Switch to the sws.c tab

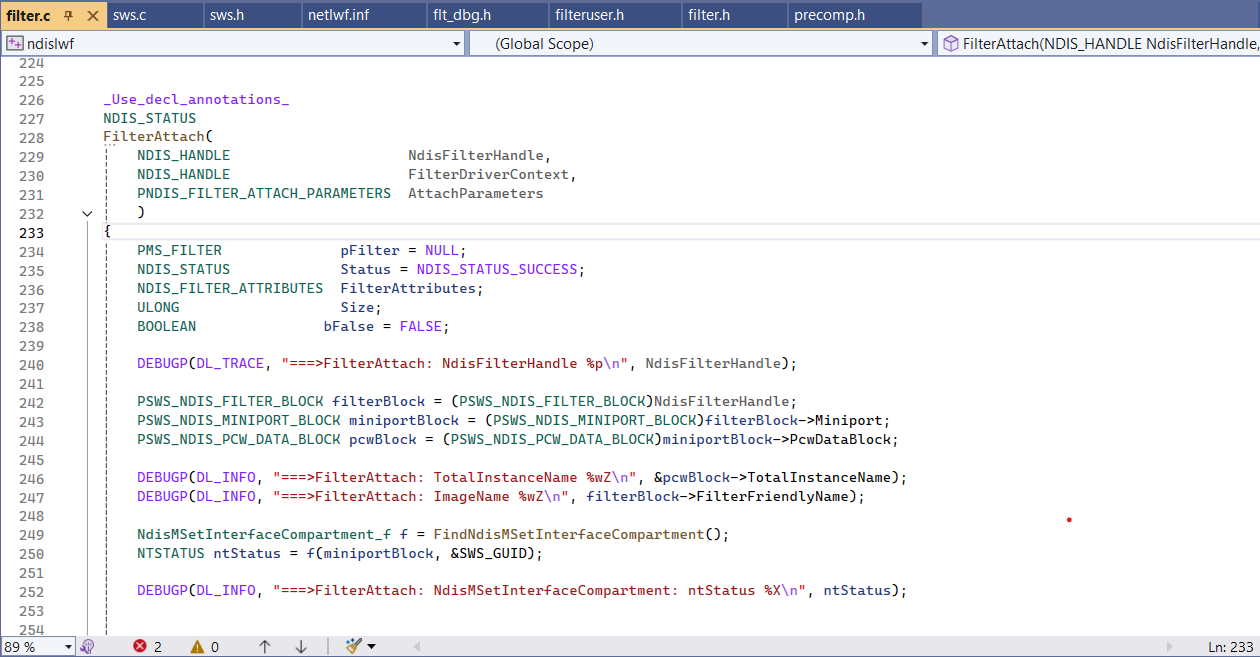pyautogui.click(x=128, y=16)
